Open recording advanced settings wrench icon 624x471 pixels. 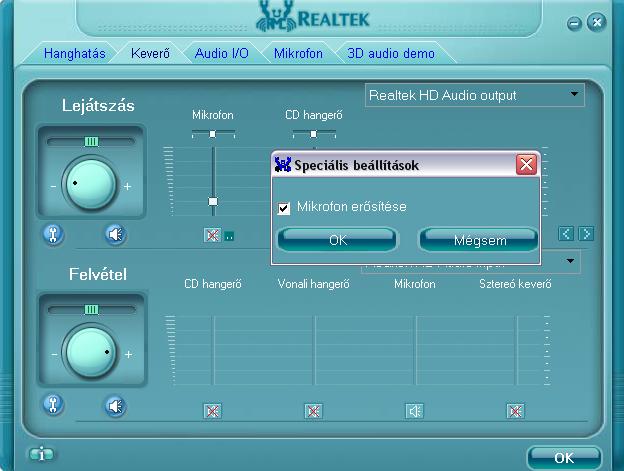pos(53,405)
